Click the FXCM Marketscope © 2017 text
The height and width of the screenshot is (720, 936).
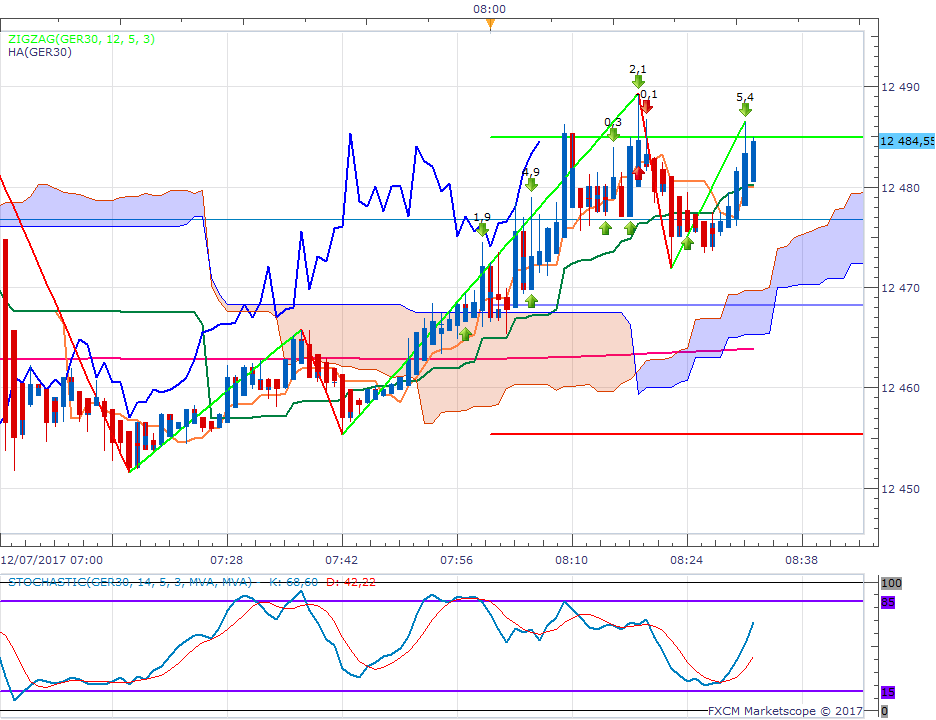[x=783, y=712]
